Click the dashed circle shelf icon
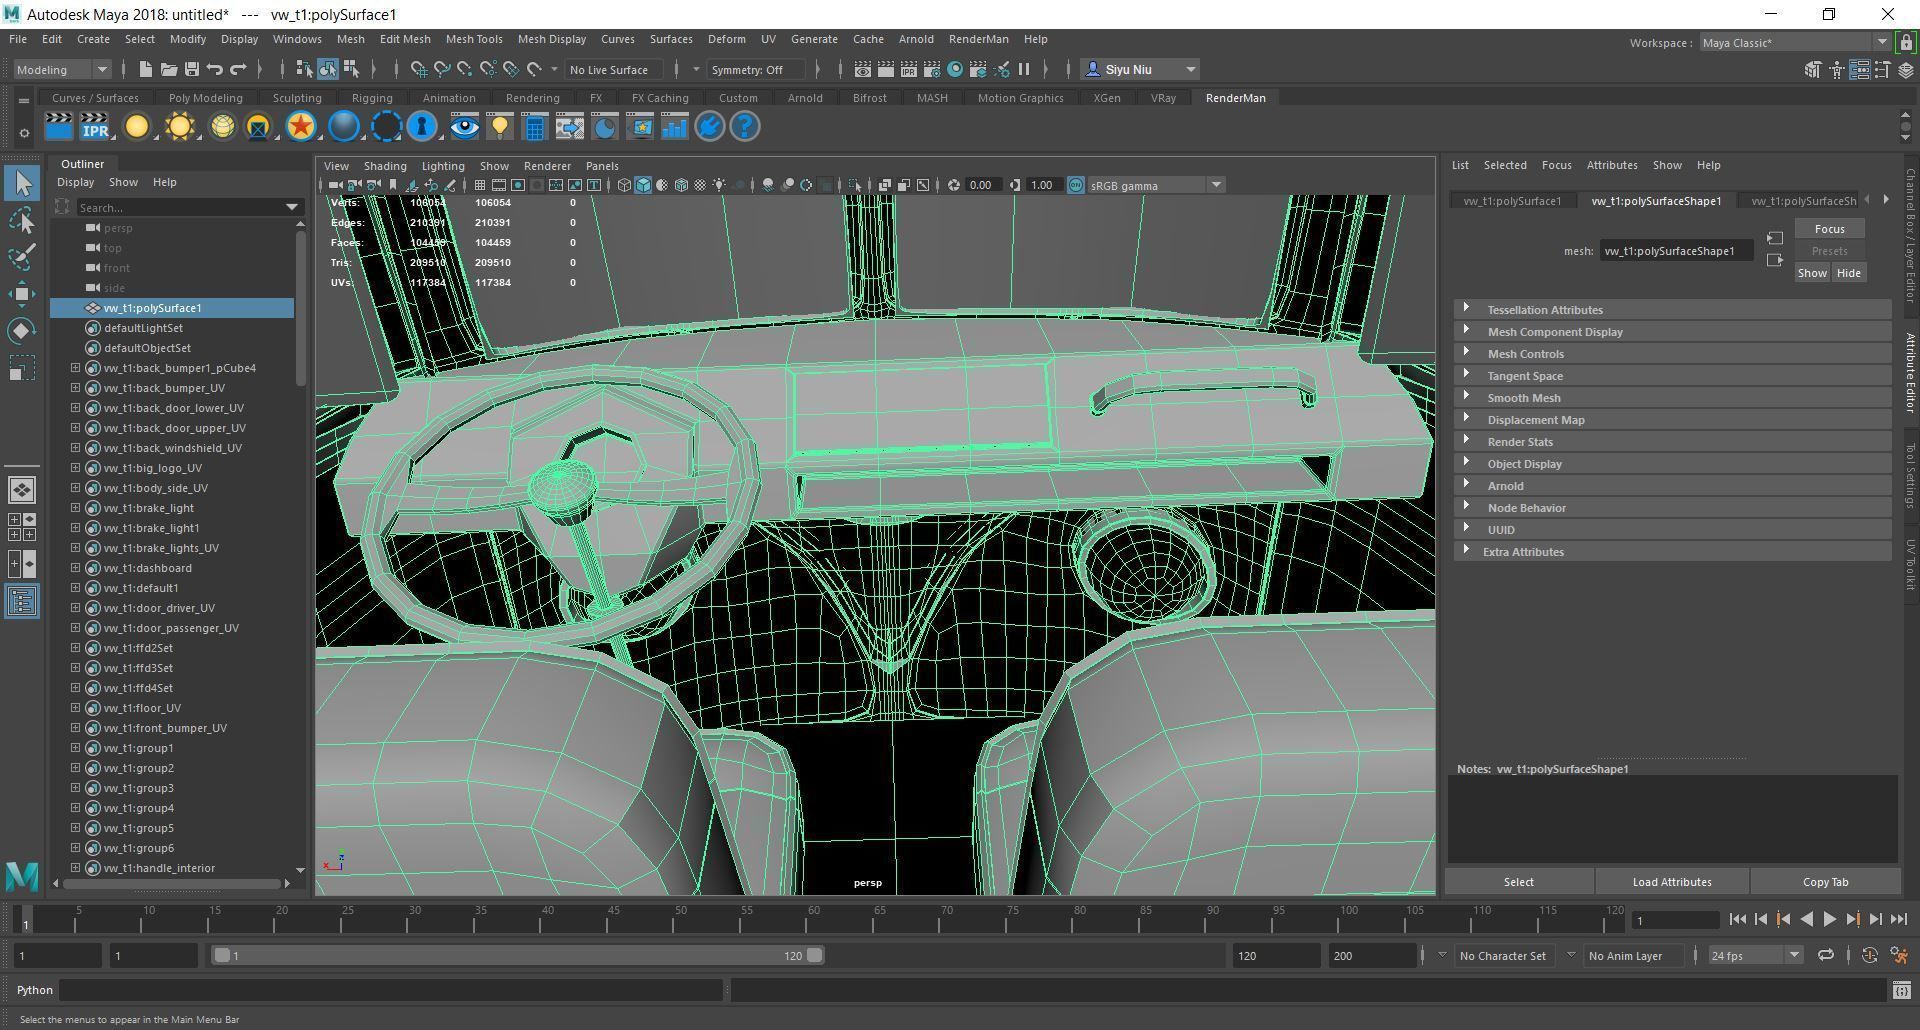 click(x=386, y=127)
